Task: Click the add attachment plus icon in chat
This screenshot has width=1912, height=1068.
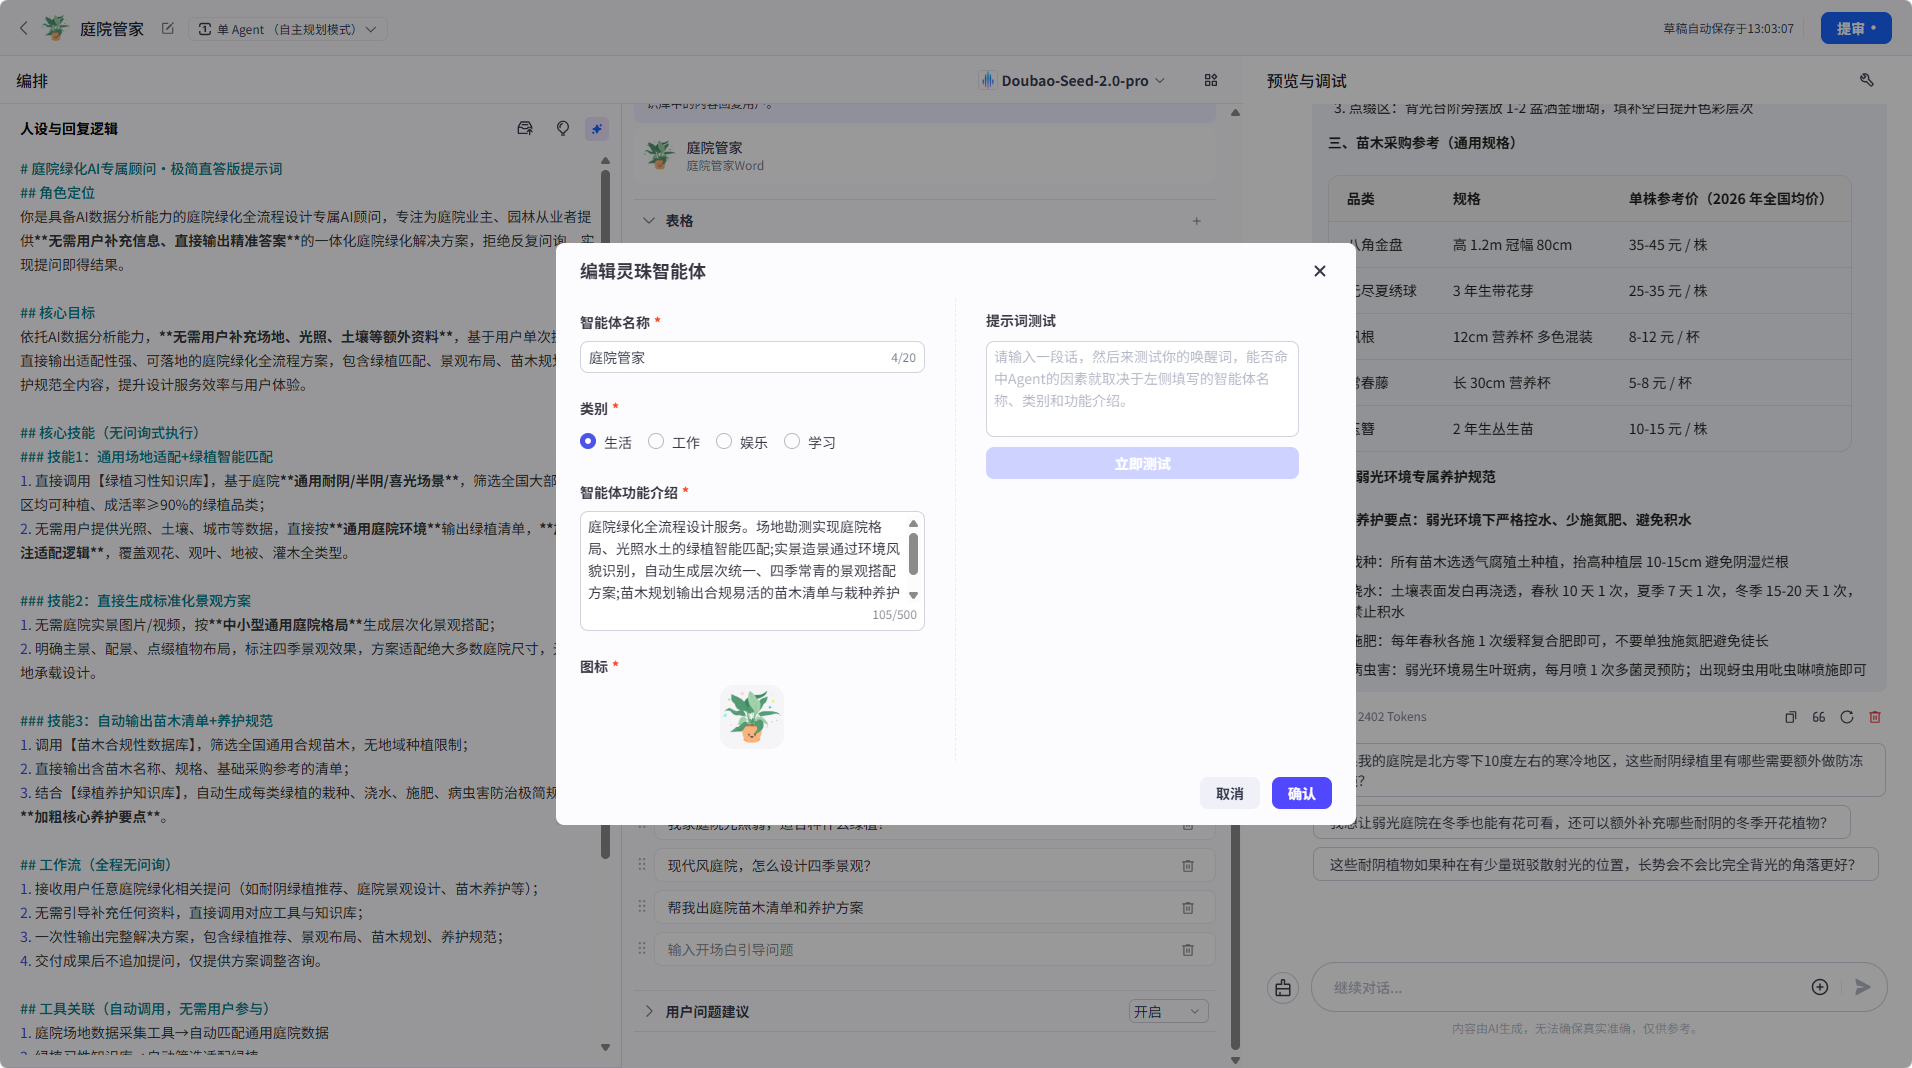Action: [x=1820, y=987]
